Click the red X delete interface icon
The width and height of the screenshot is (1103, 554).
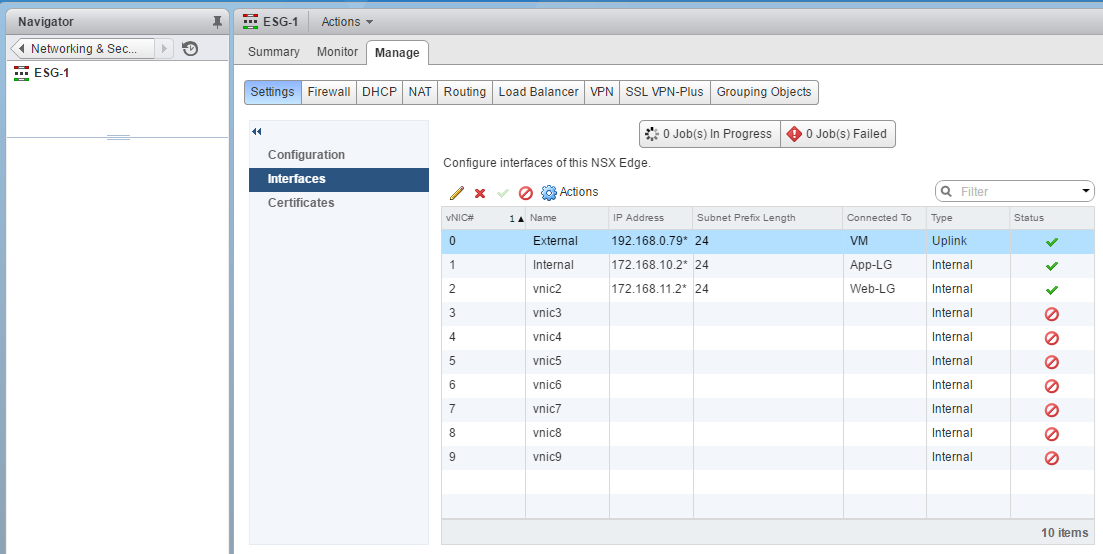pos(480,193)
